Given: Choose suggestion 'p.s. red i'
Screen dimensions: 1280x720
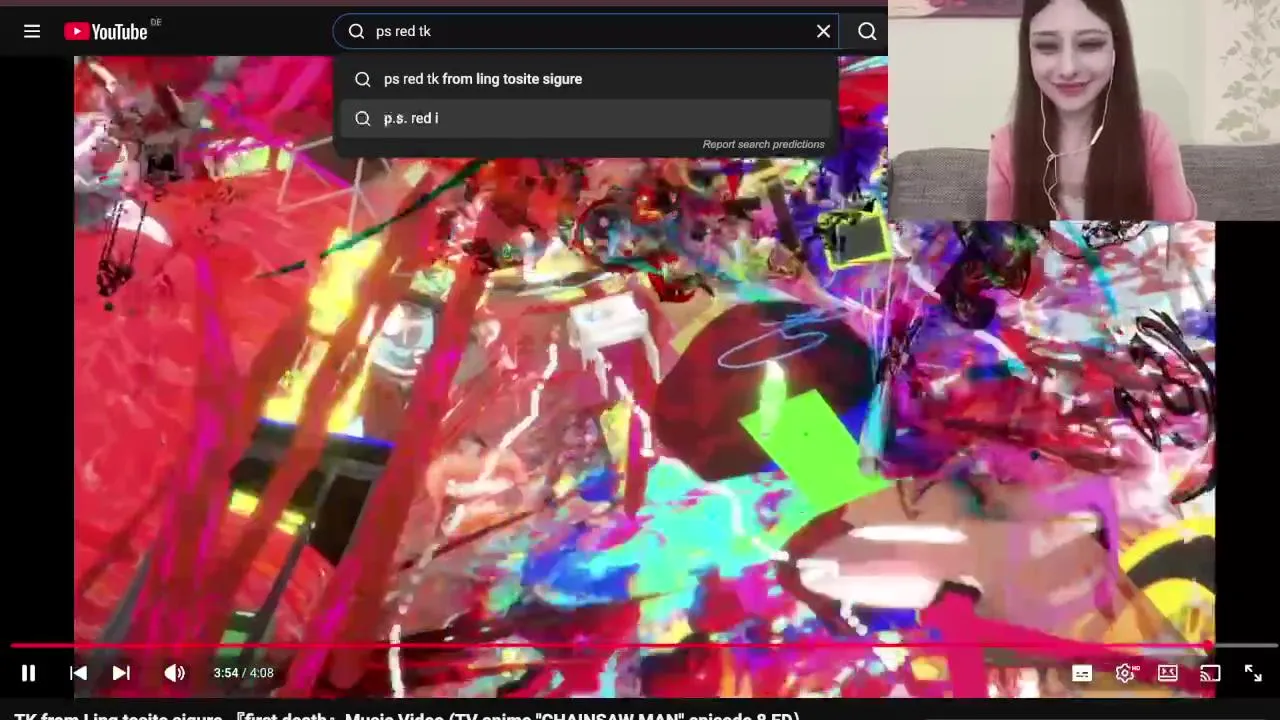Looking at the screenshot, I should 585,118.
